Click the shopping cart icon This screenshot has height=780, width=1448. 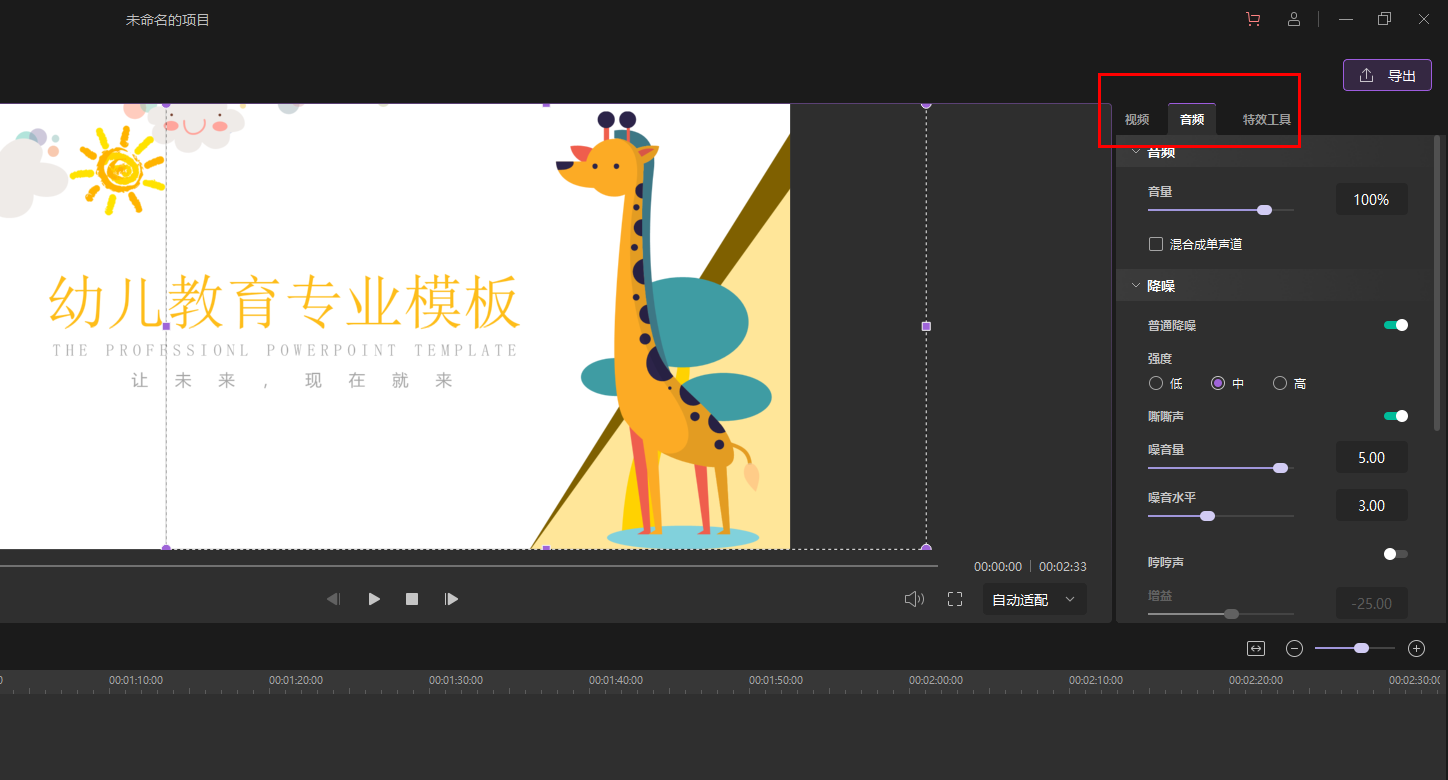click(1253, 19)
